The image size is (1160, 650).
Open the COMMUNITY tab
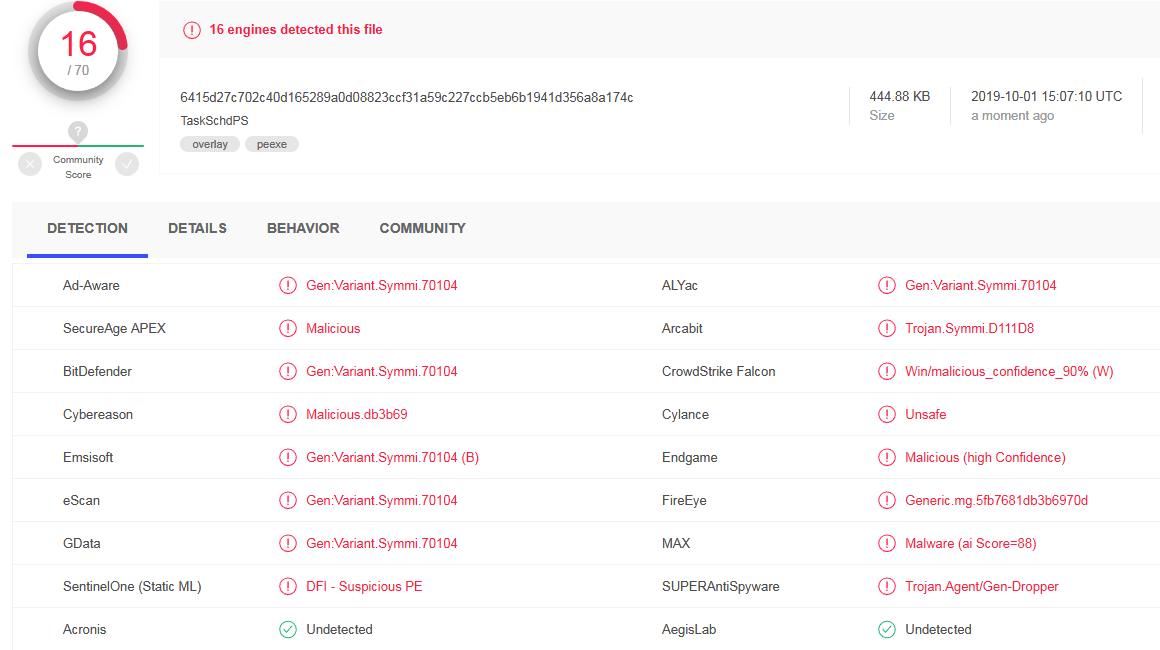point(422,228)
